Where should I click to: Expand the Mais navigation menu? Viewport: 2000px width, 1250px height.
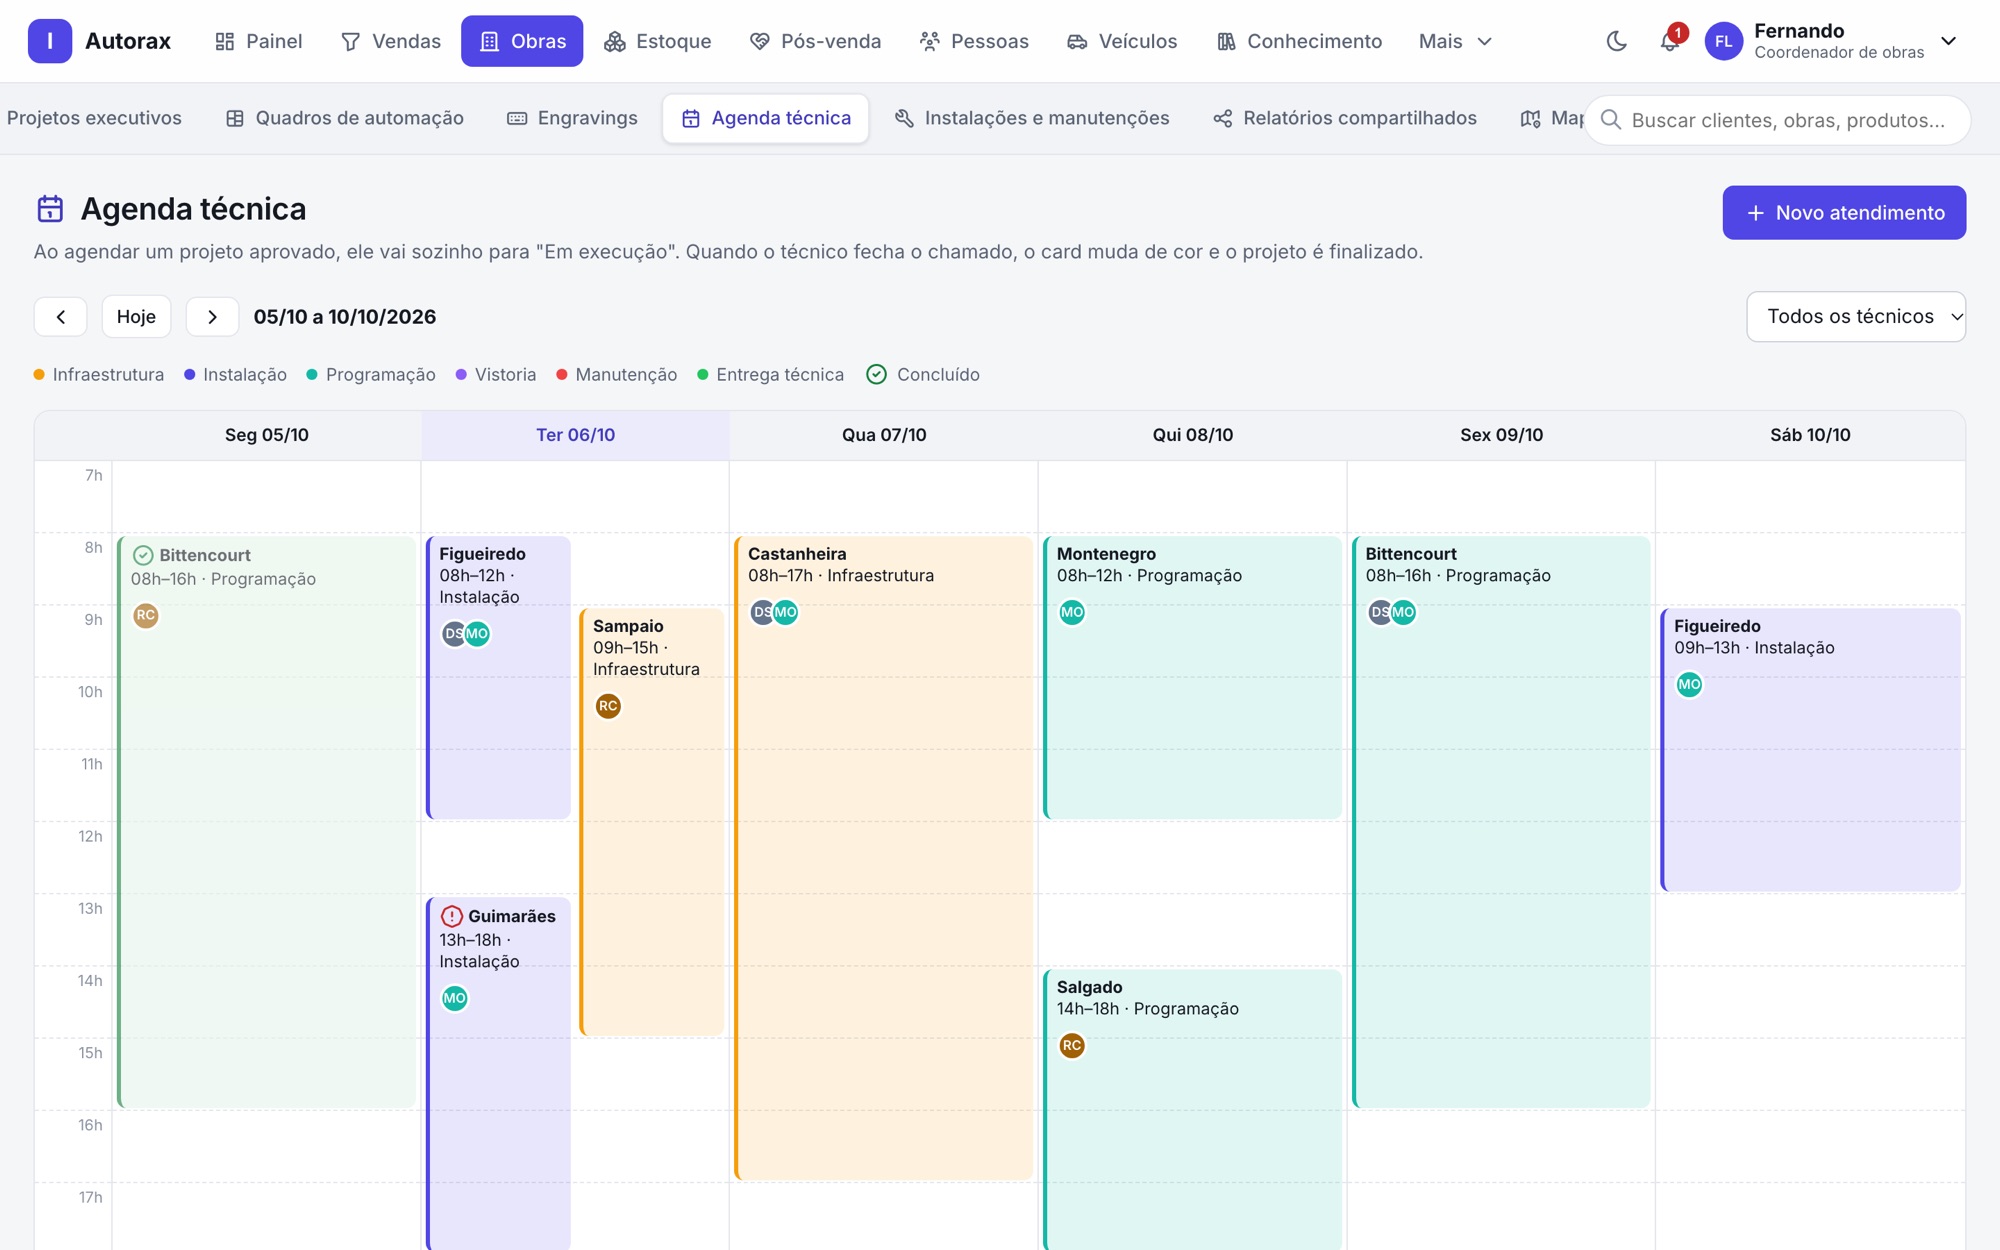pyautogui.click(x=1455, y=41)
